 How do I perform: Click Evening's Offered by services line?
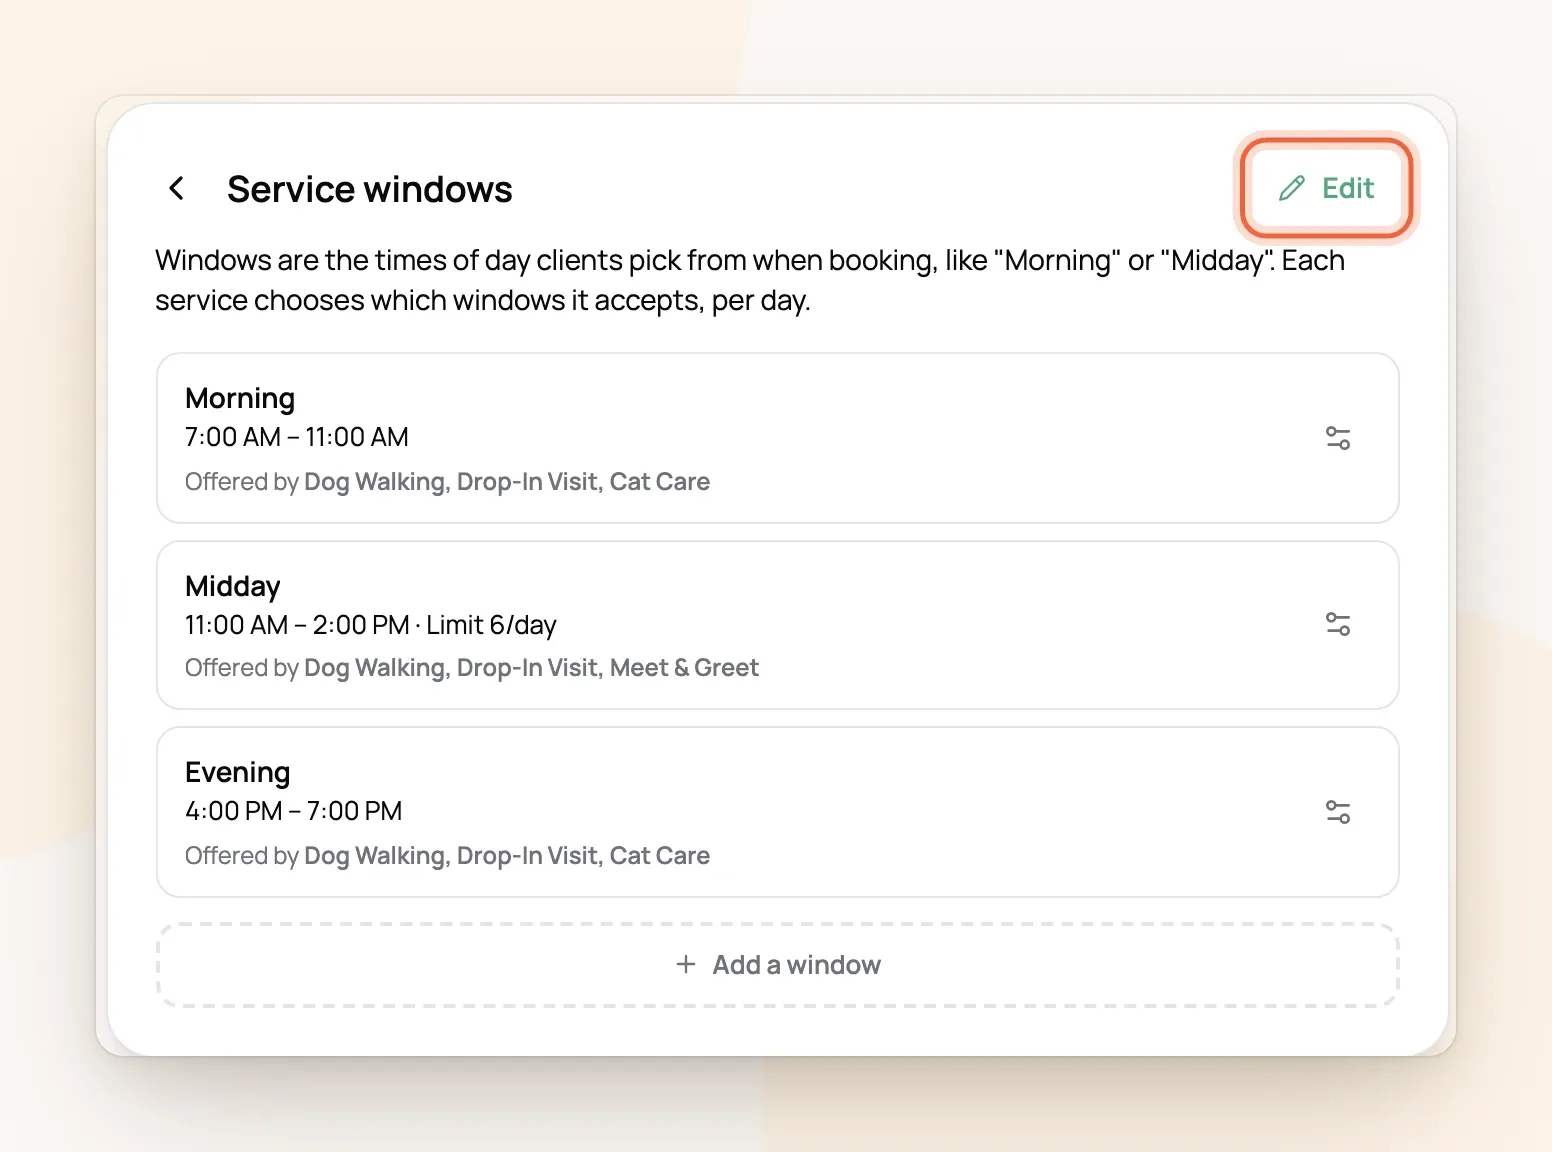[448, 856]
